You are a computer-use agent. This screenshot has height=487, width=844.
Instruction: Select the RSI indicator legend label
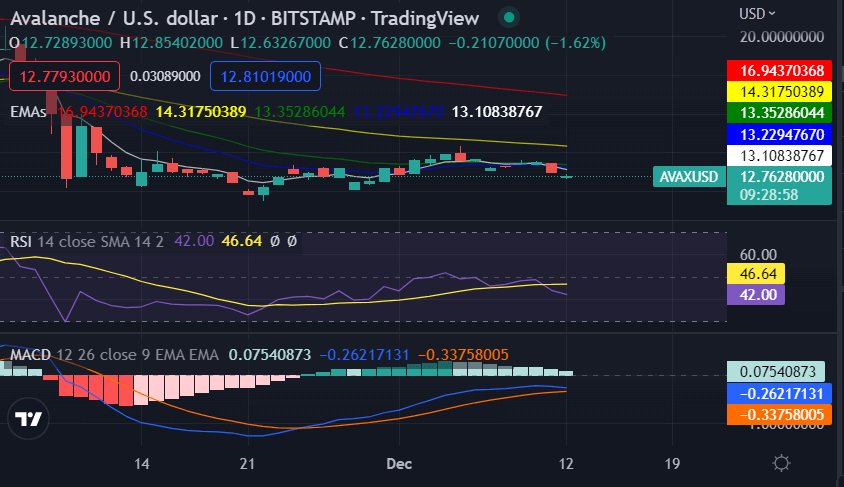(21, 242)
